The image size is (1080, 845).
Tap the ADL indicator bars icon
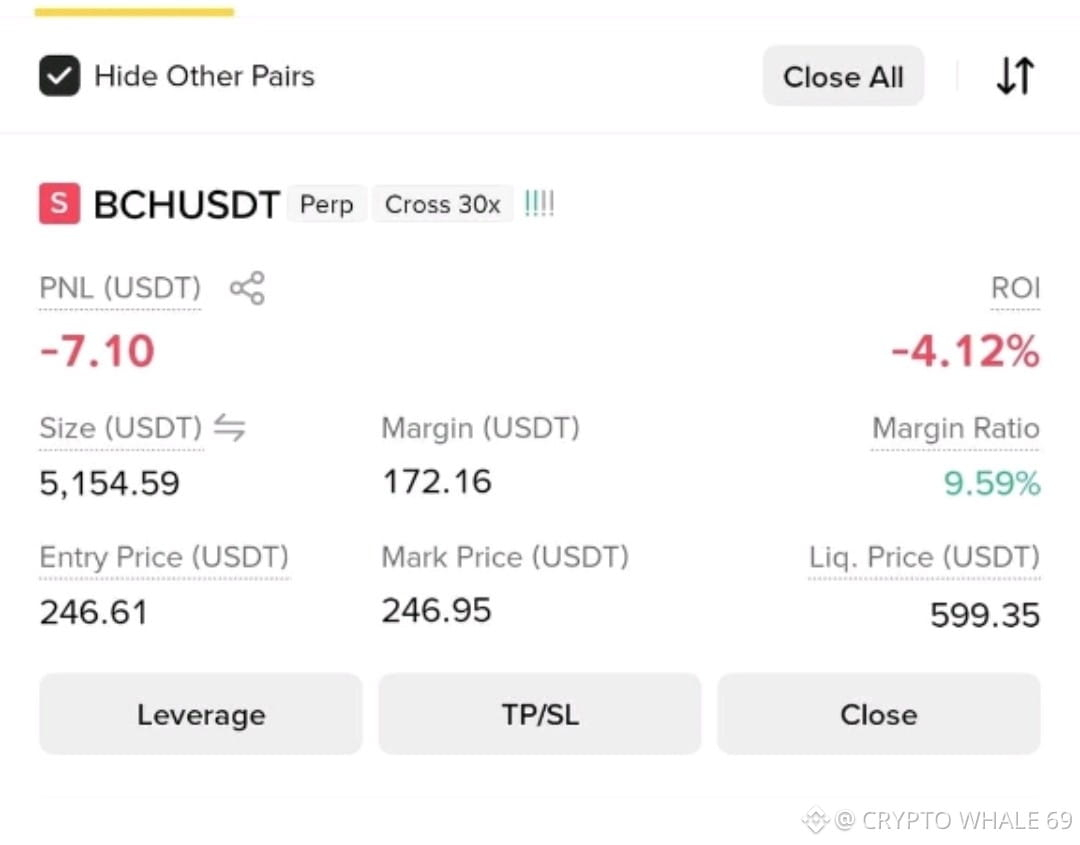(x=539, y=204)
